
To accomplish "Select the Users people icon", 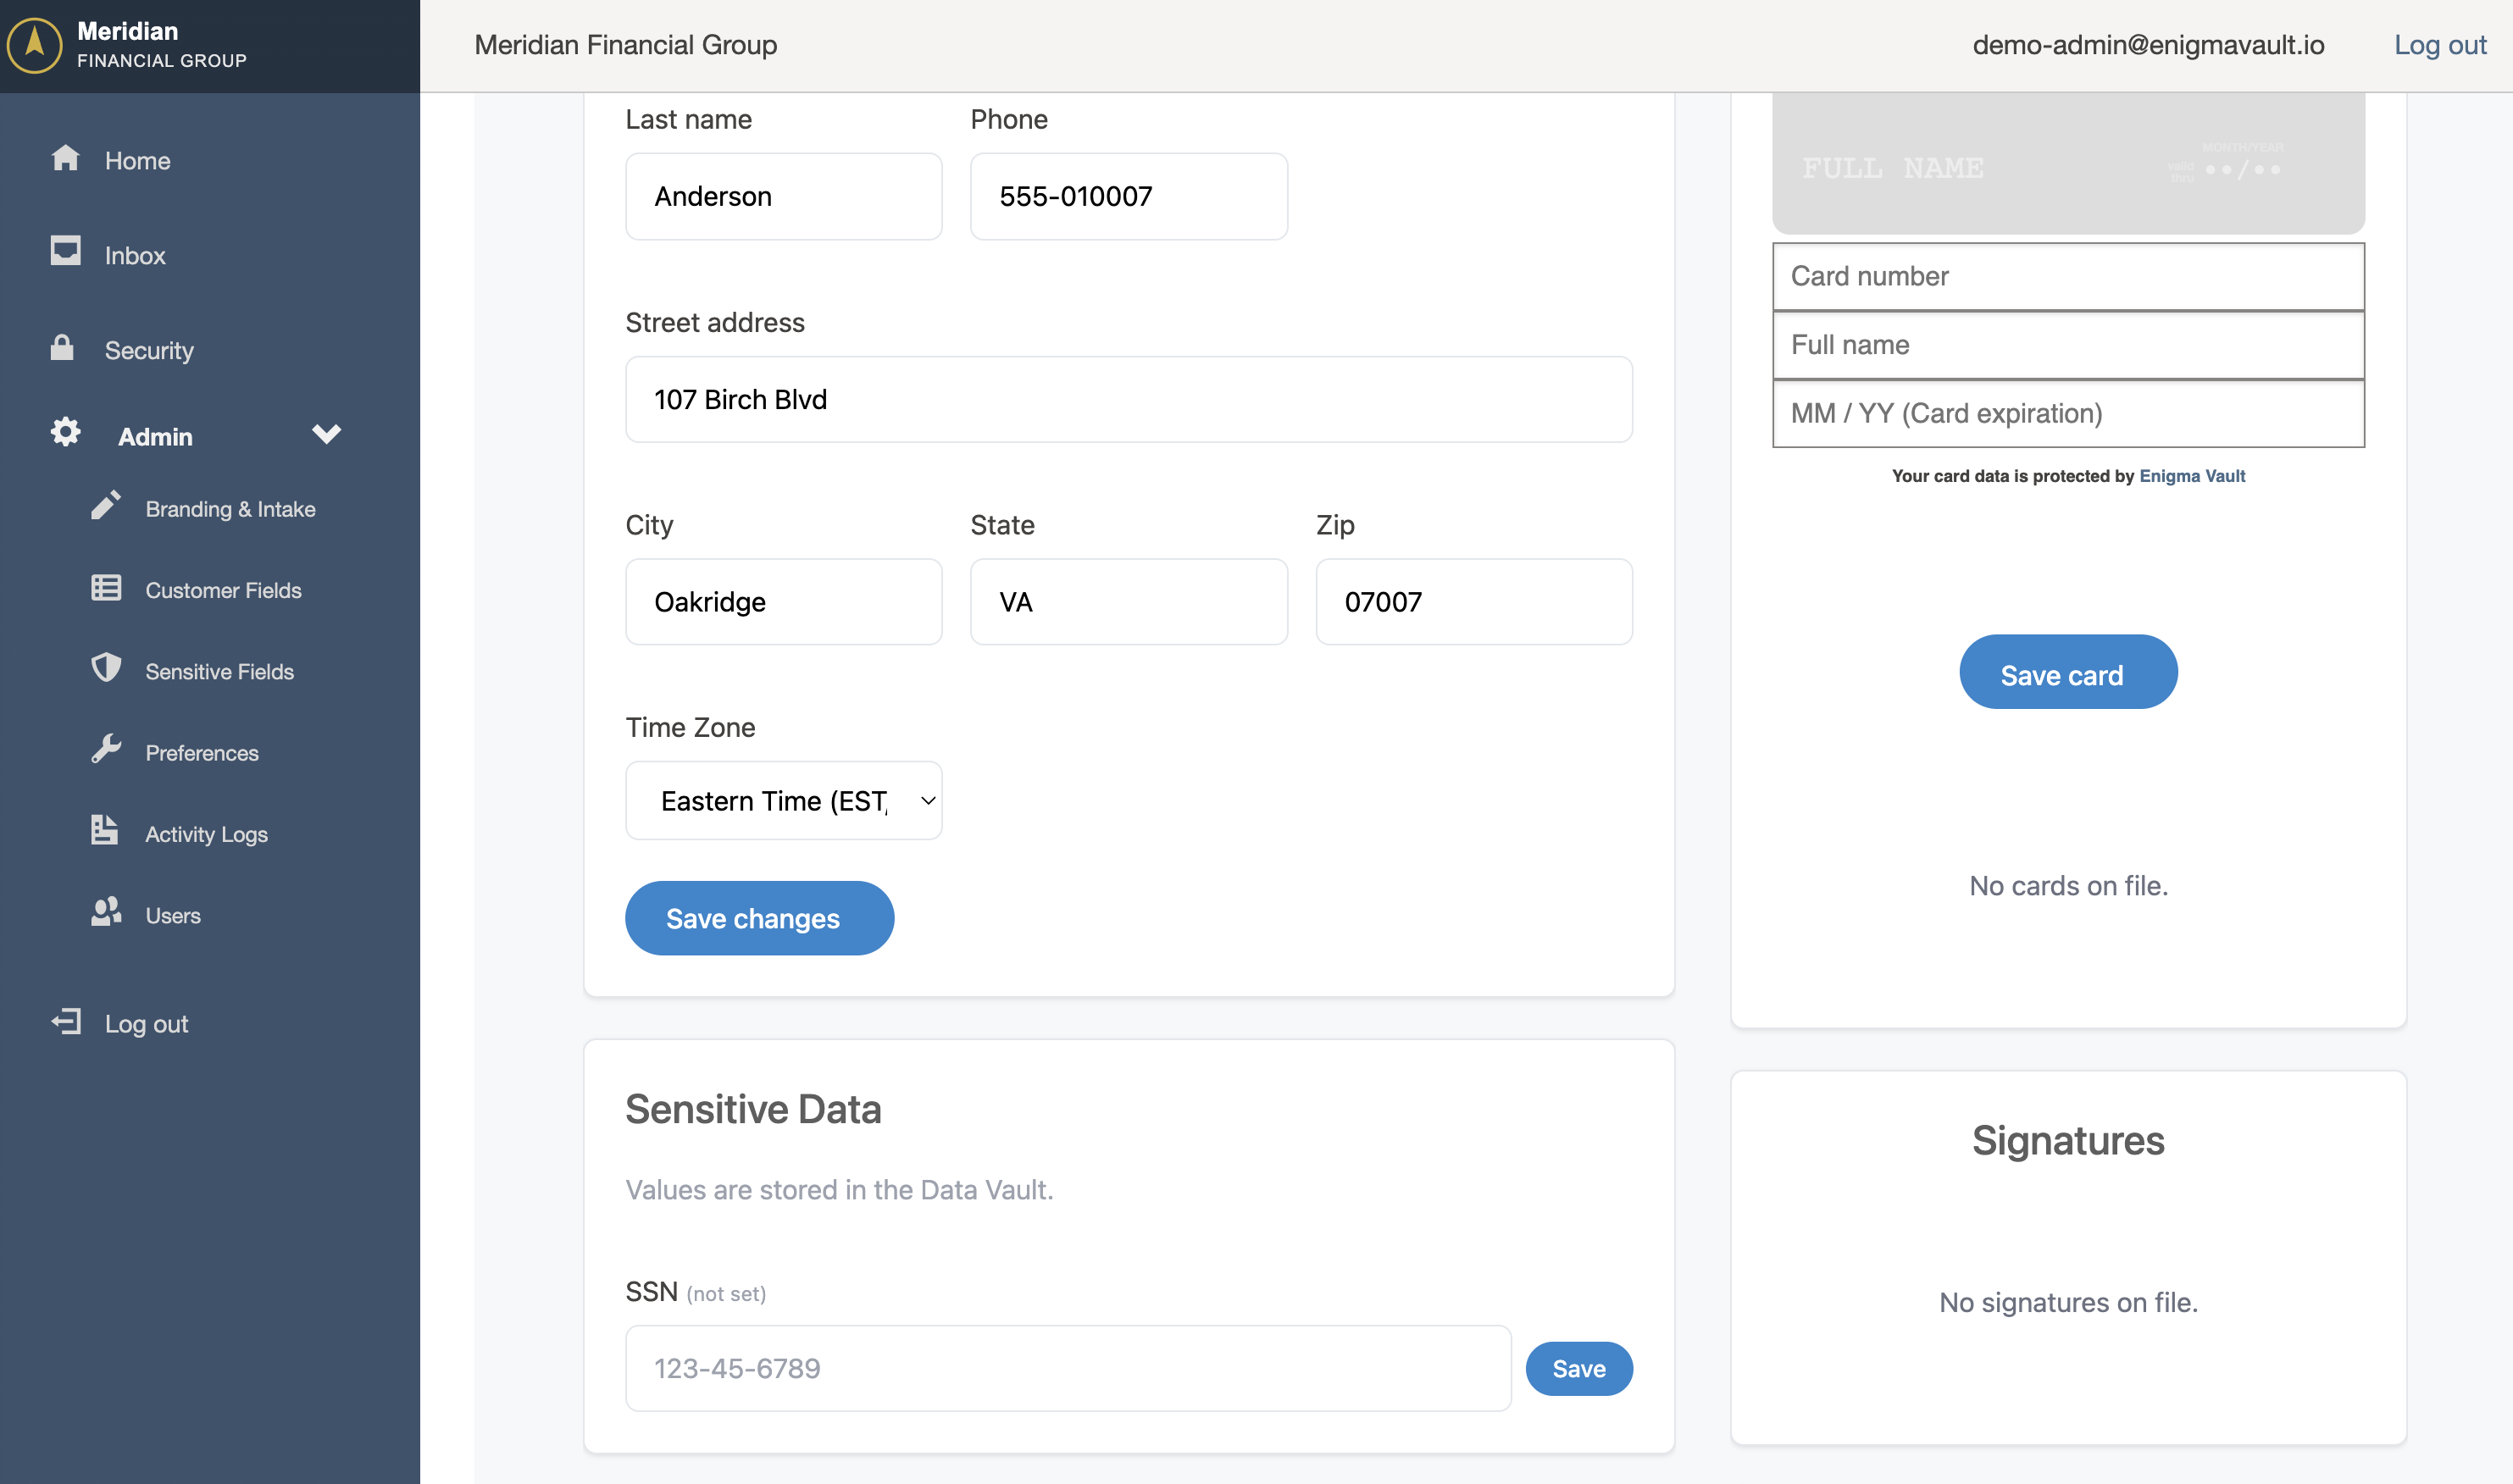I will click(x=106, y=911).
